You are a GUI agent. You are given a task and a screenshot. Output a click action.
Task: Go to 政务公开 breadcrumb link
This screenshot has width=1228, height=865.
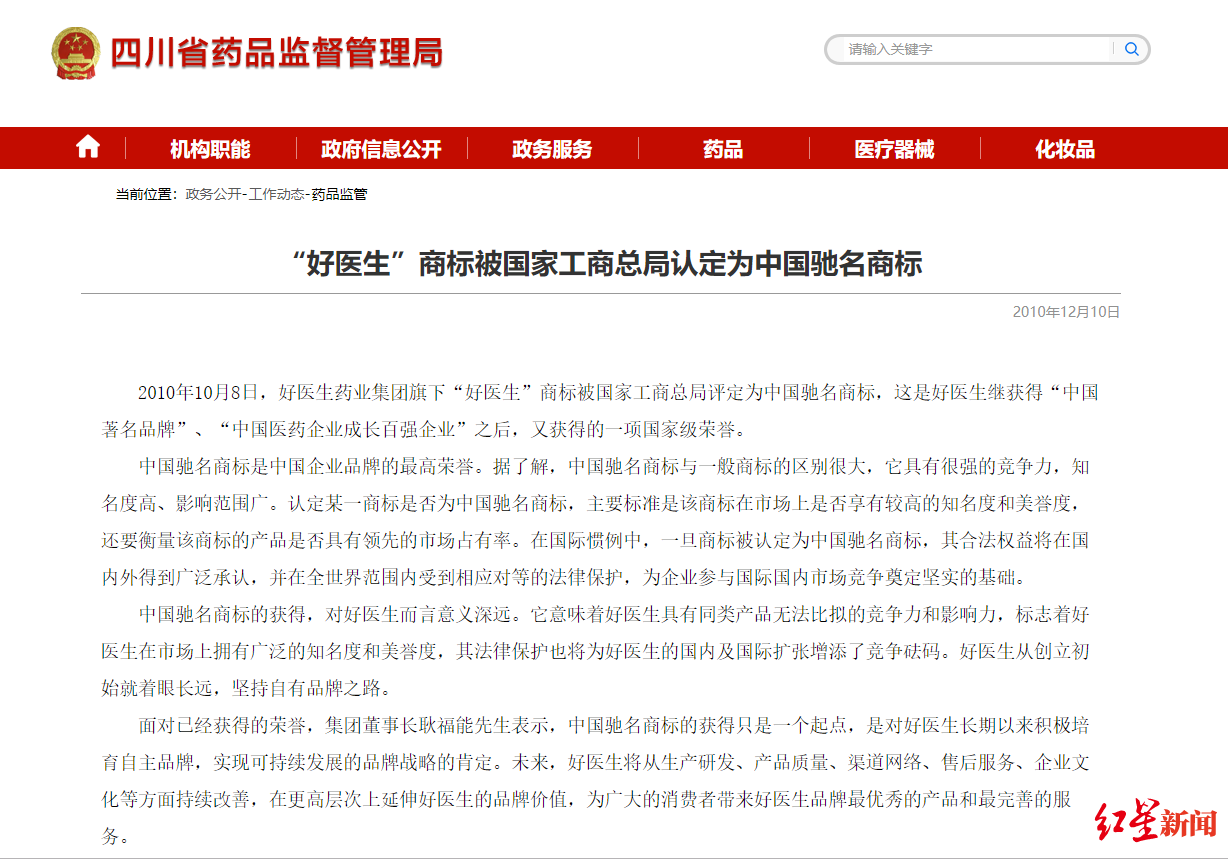pyautogui.click(x=213, y=194)
